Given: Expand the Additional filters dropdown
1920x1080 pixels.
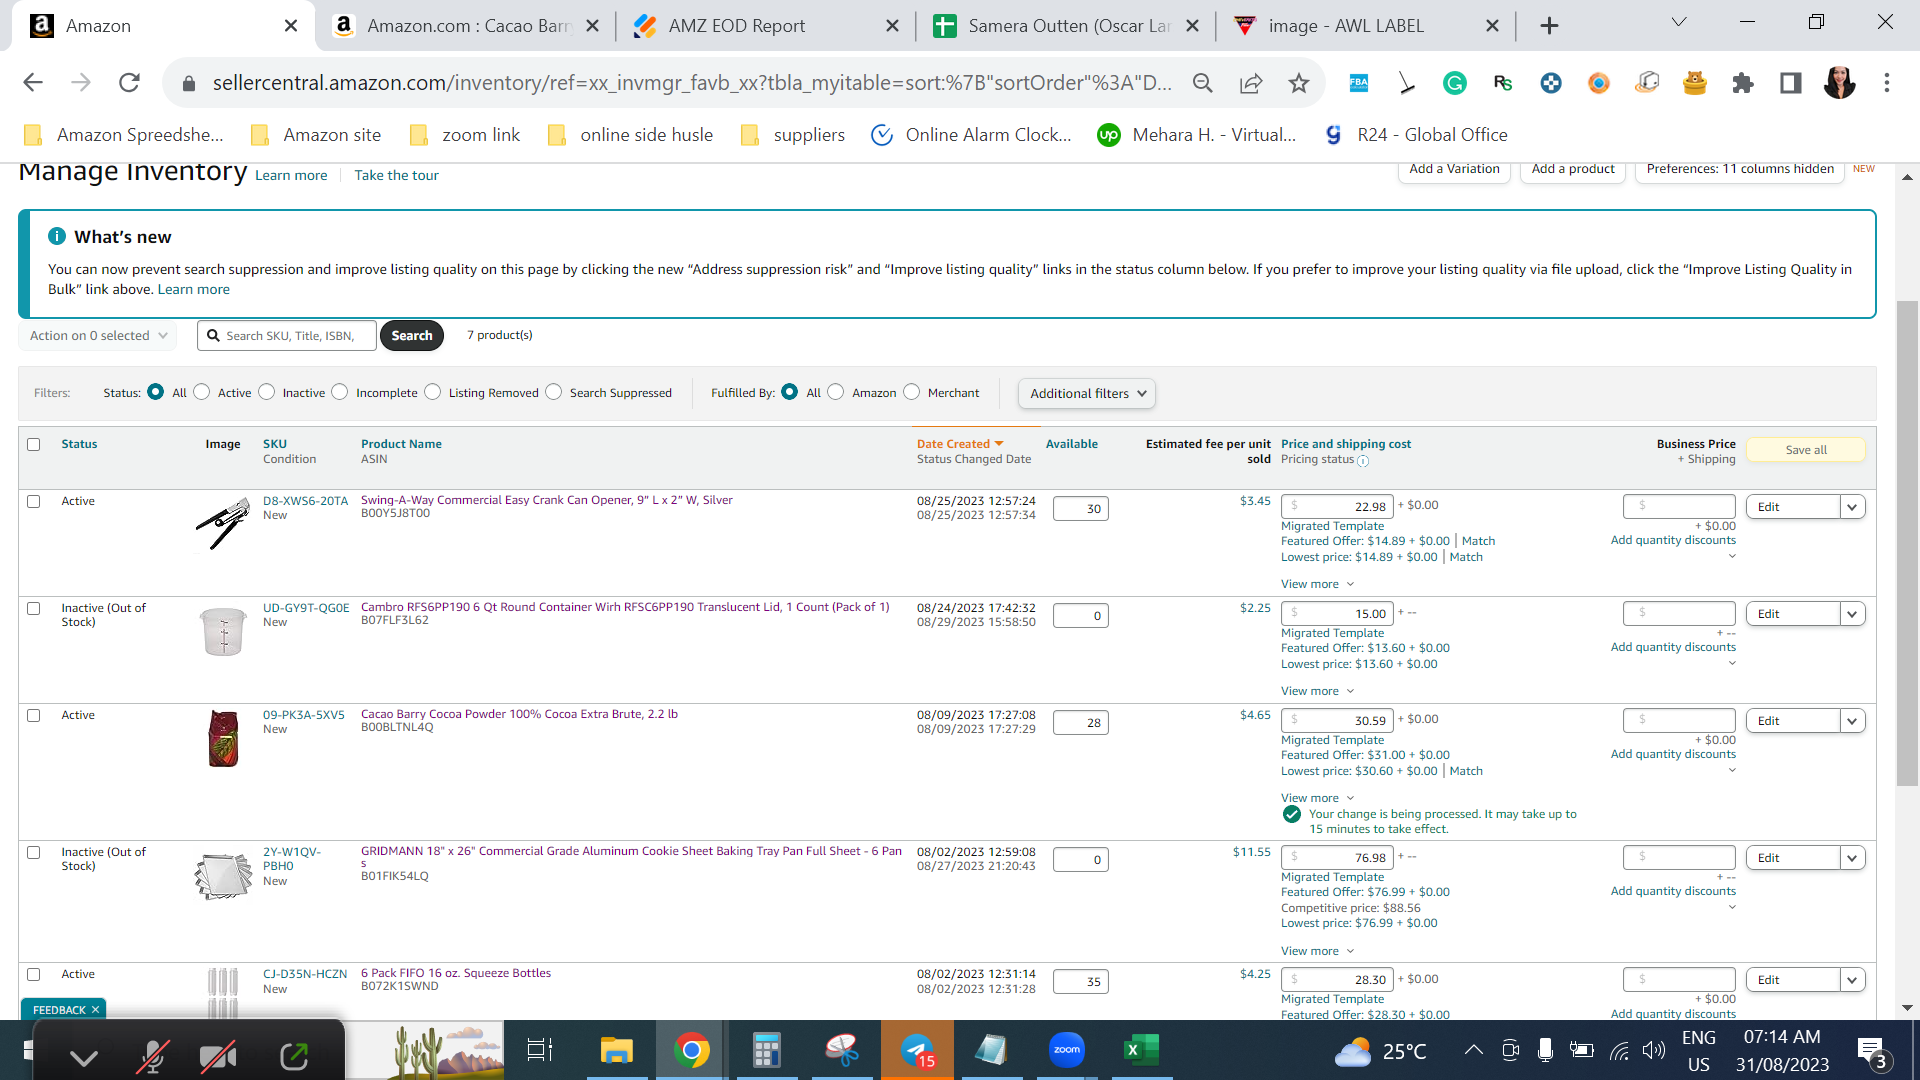Looking at the screenshot, I should tap(1087, 394).
